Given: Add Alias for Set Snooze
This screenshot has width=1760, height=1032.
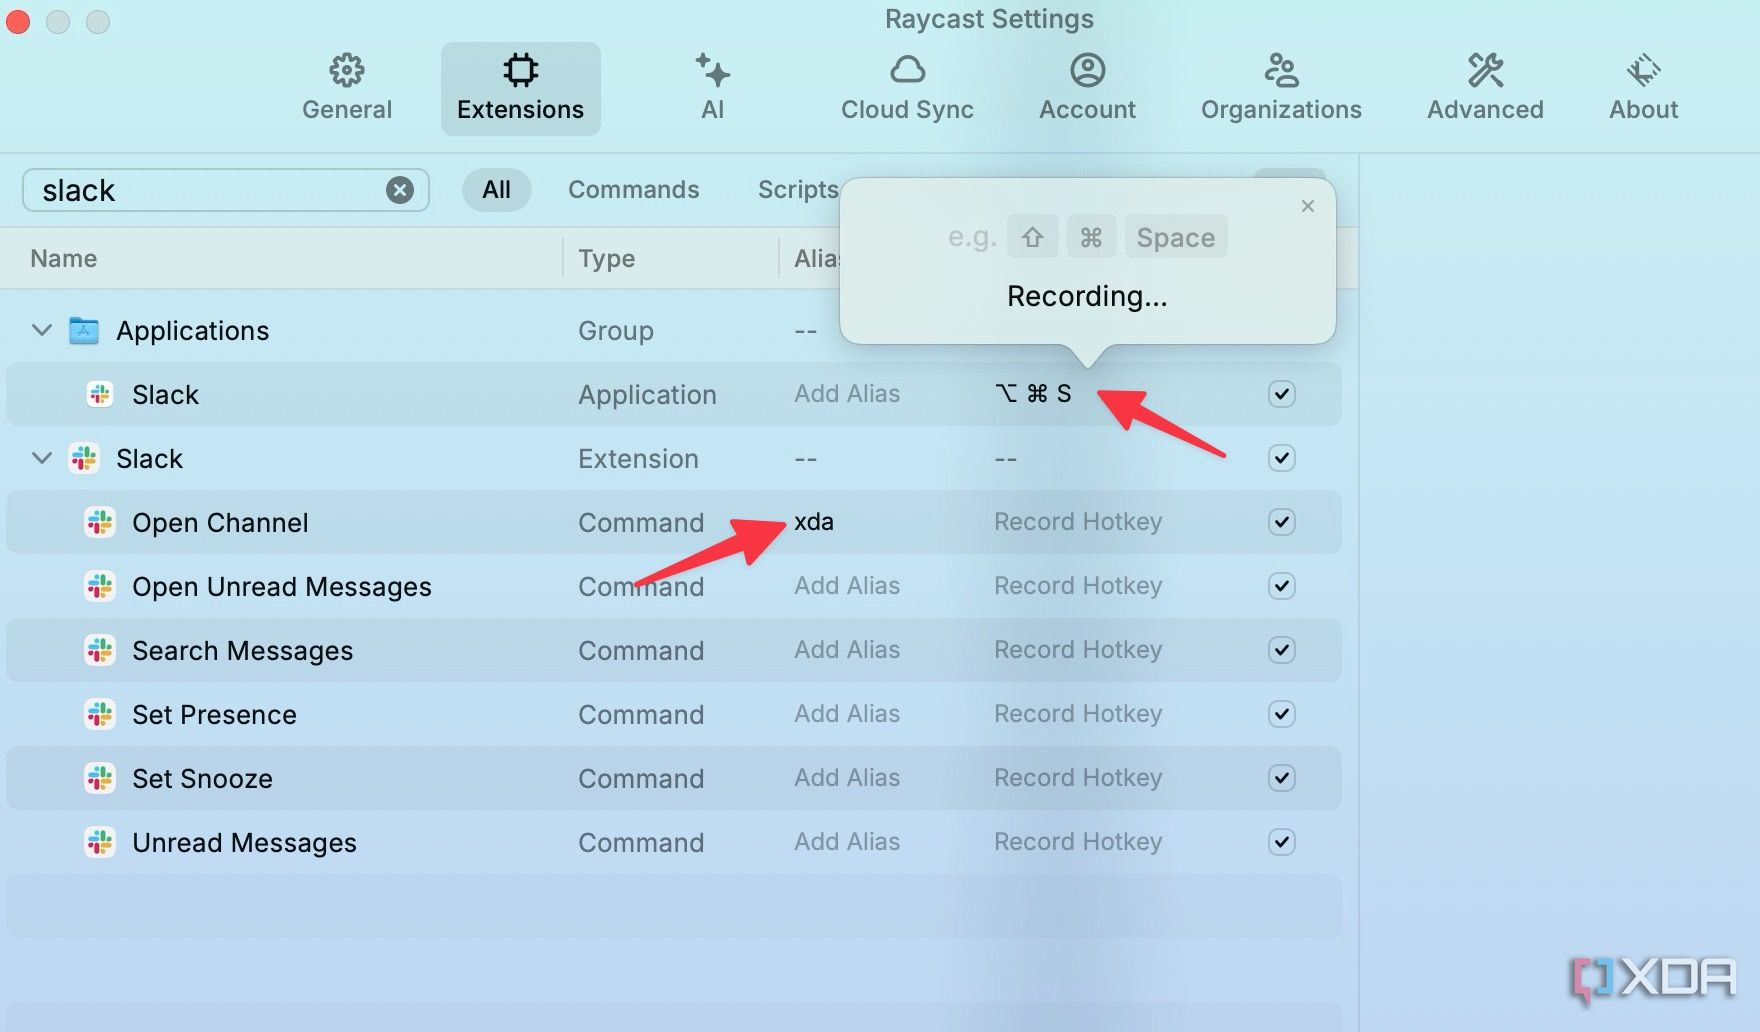Looking at the screenshot, I should (x=847, y=778).
